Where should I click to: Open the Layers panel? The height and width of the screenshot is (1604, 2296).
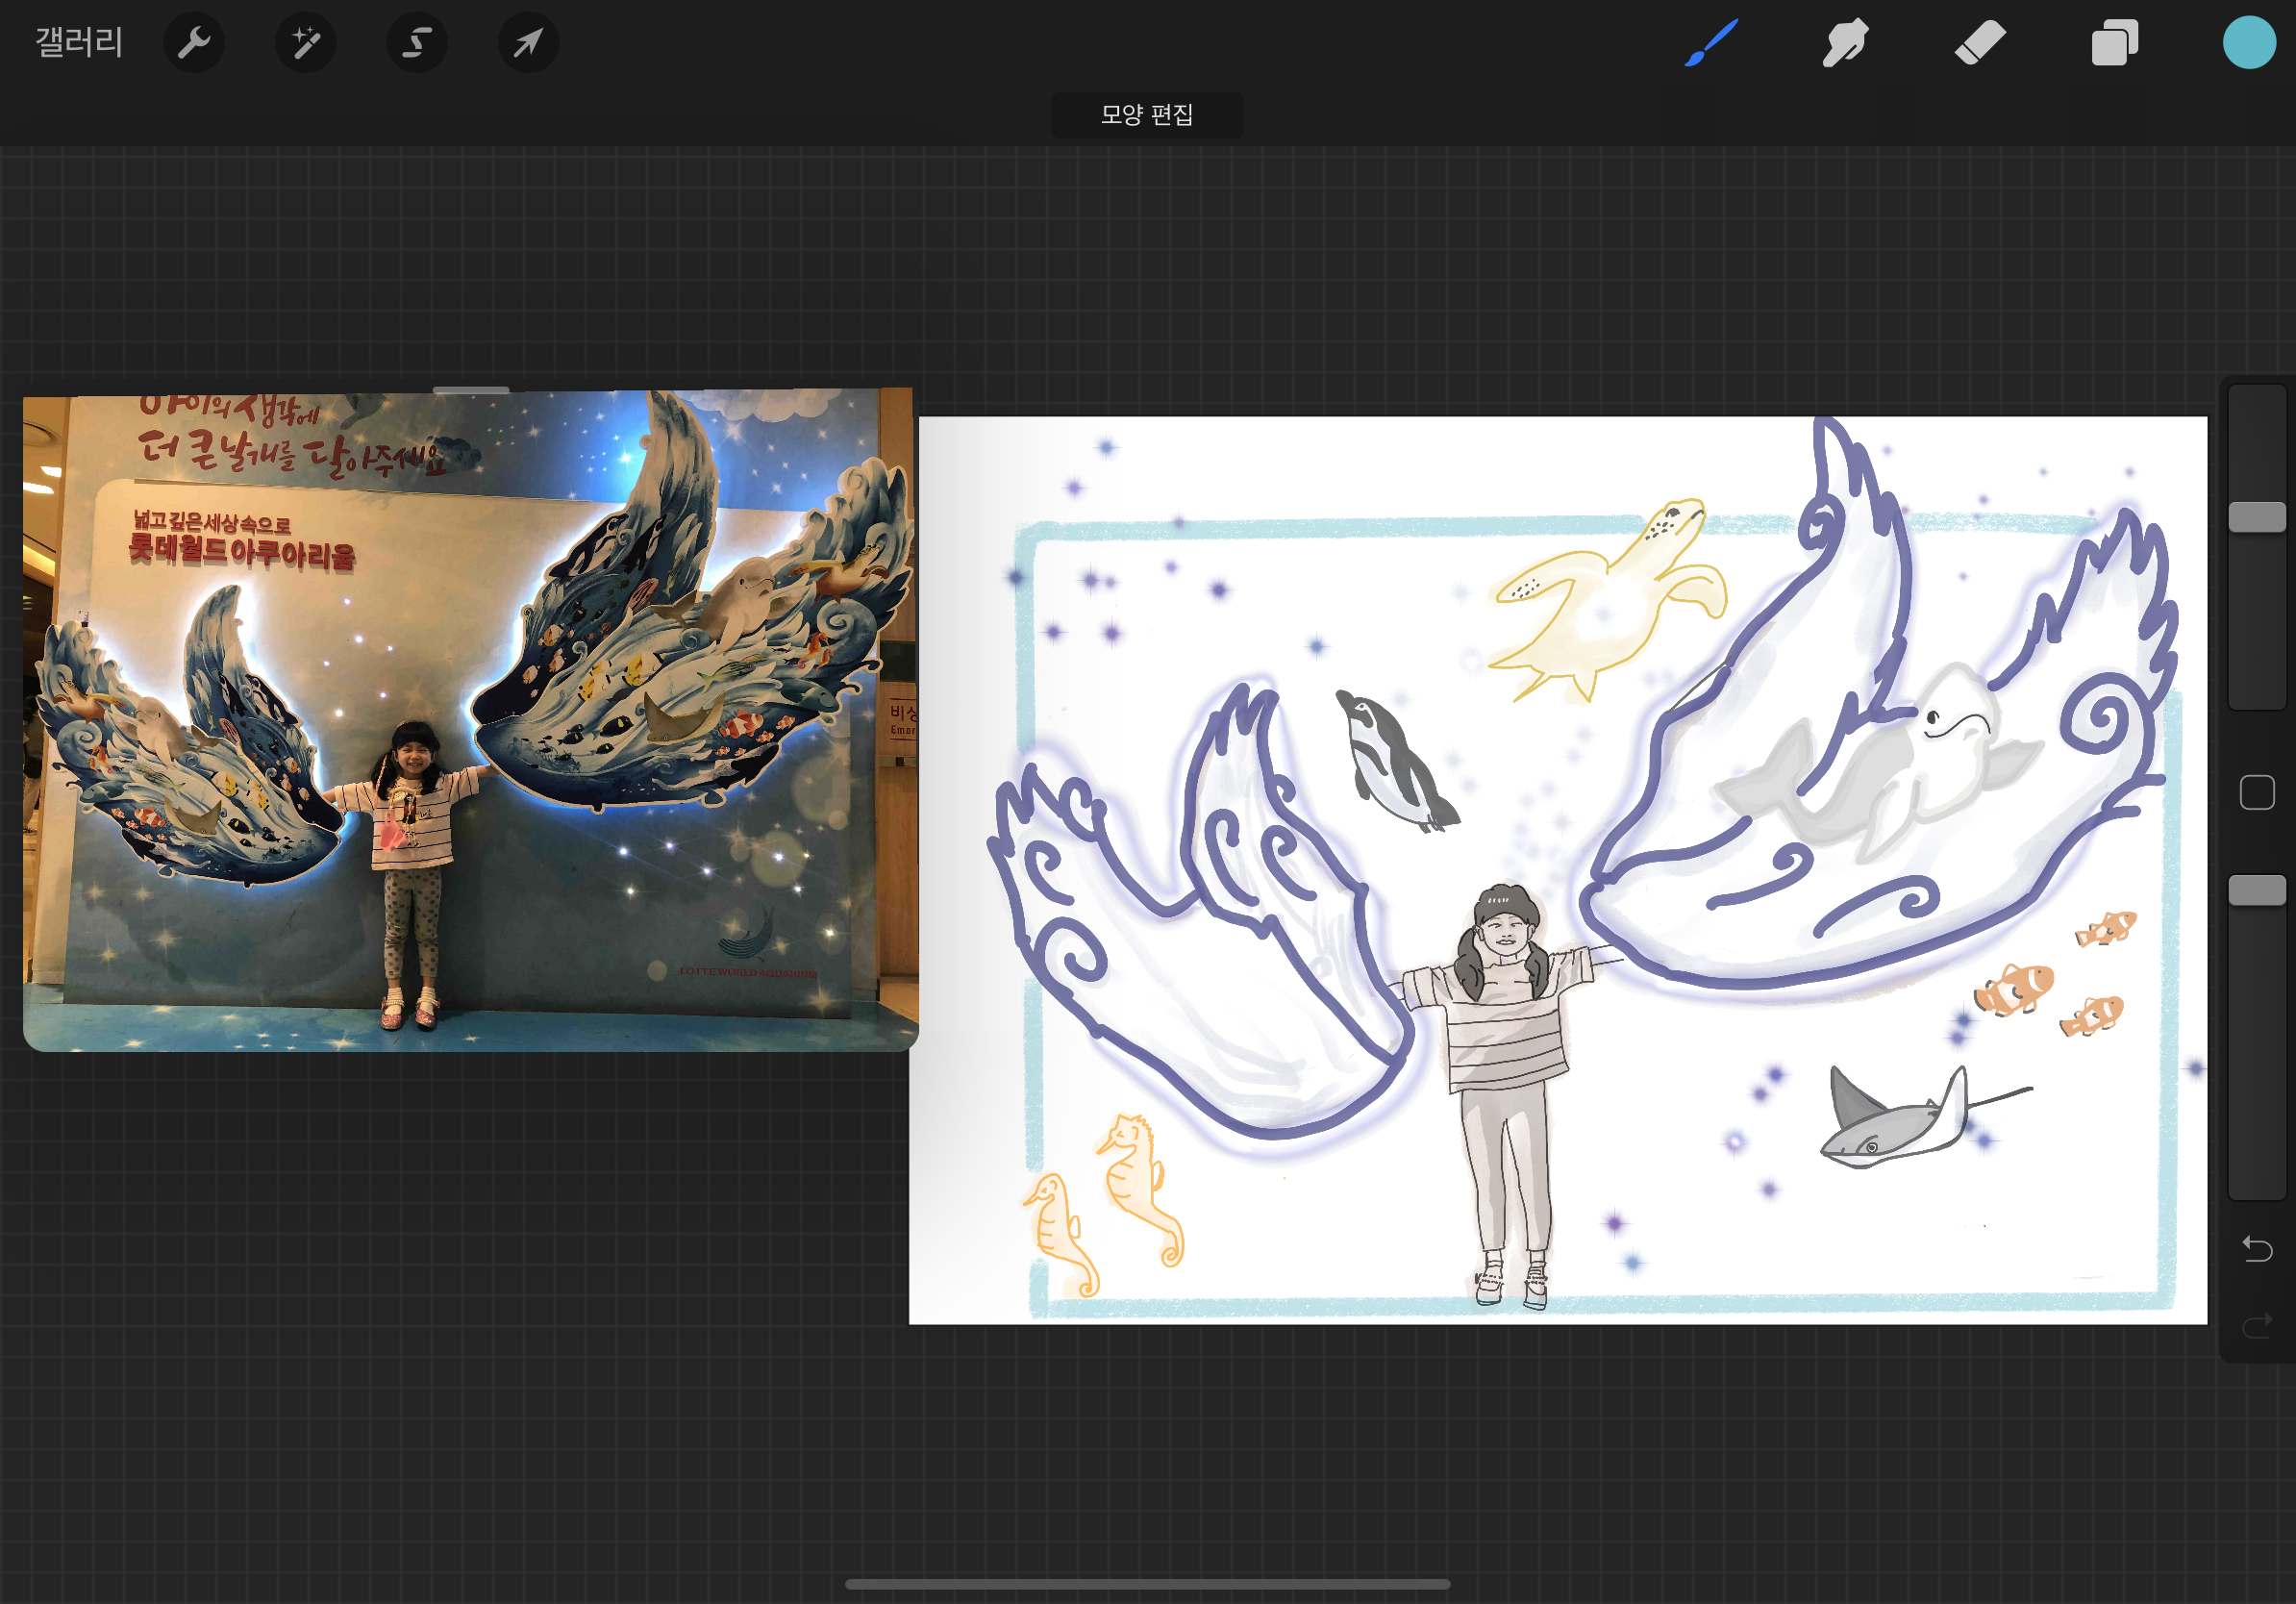point(2114,43)
